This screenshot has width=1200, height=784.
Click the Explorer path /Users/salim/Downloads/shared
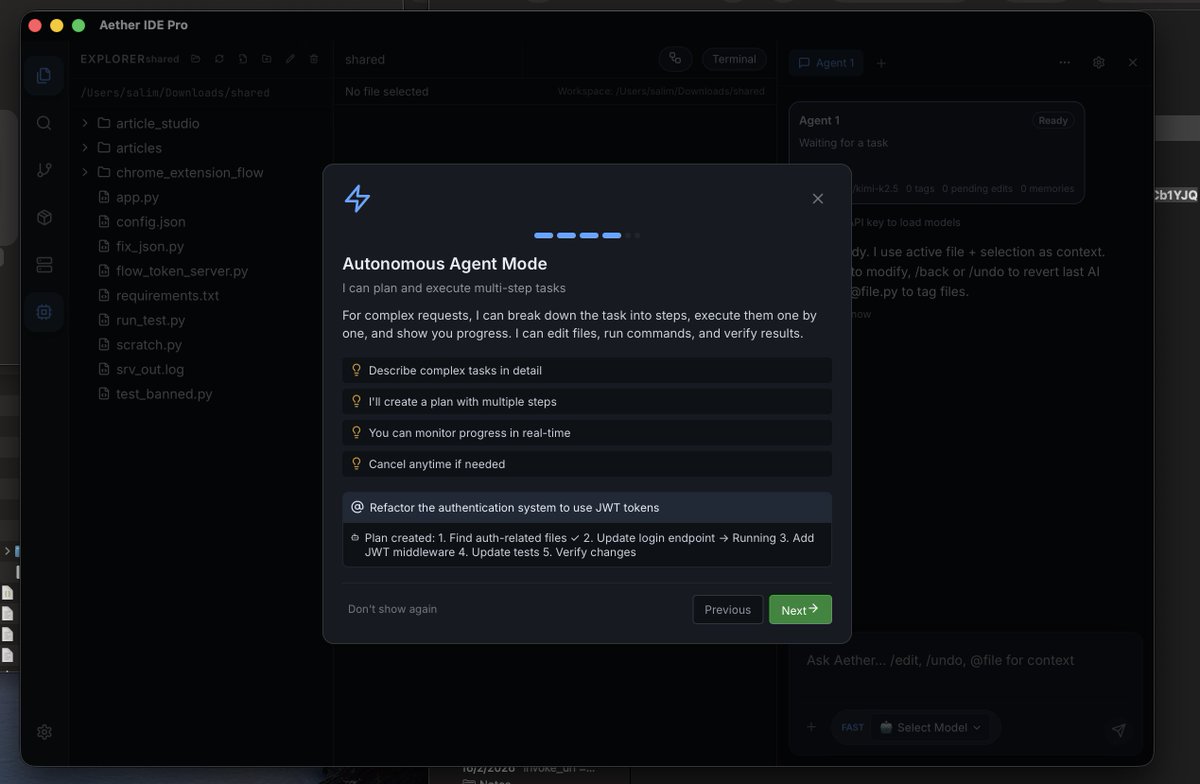tap(175, 93)
